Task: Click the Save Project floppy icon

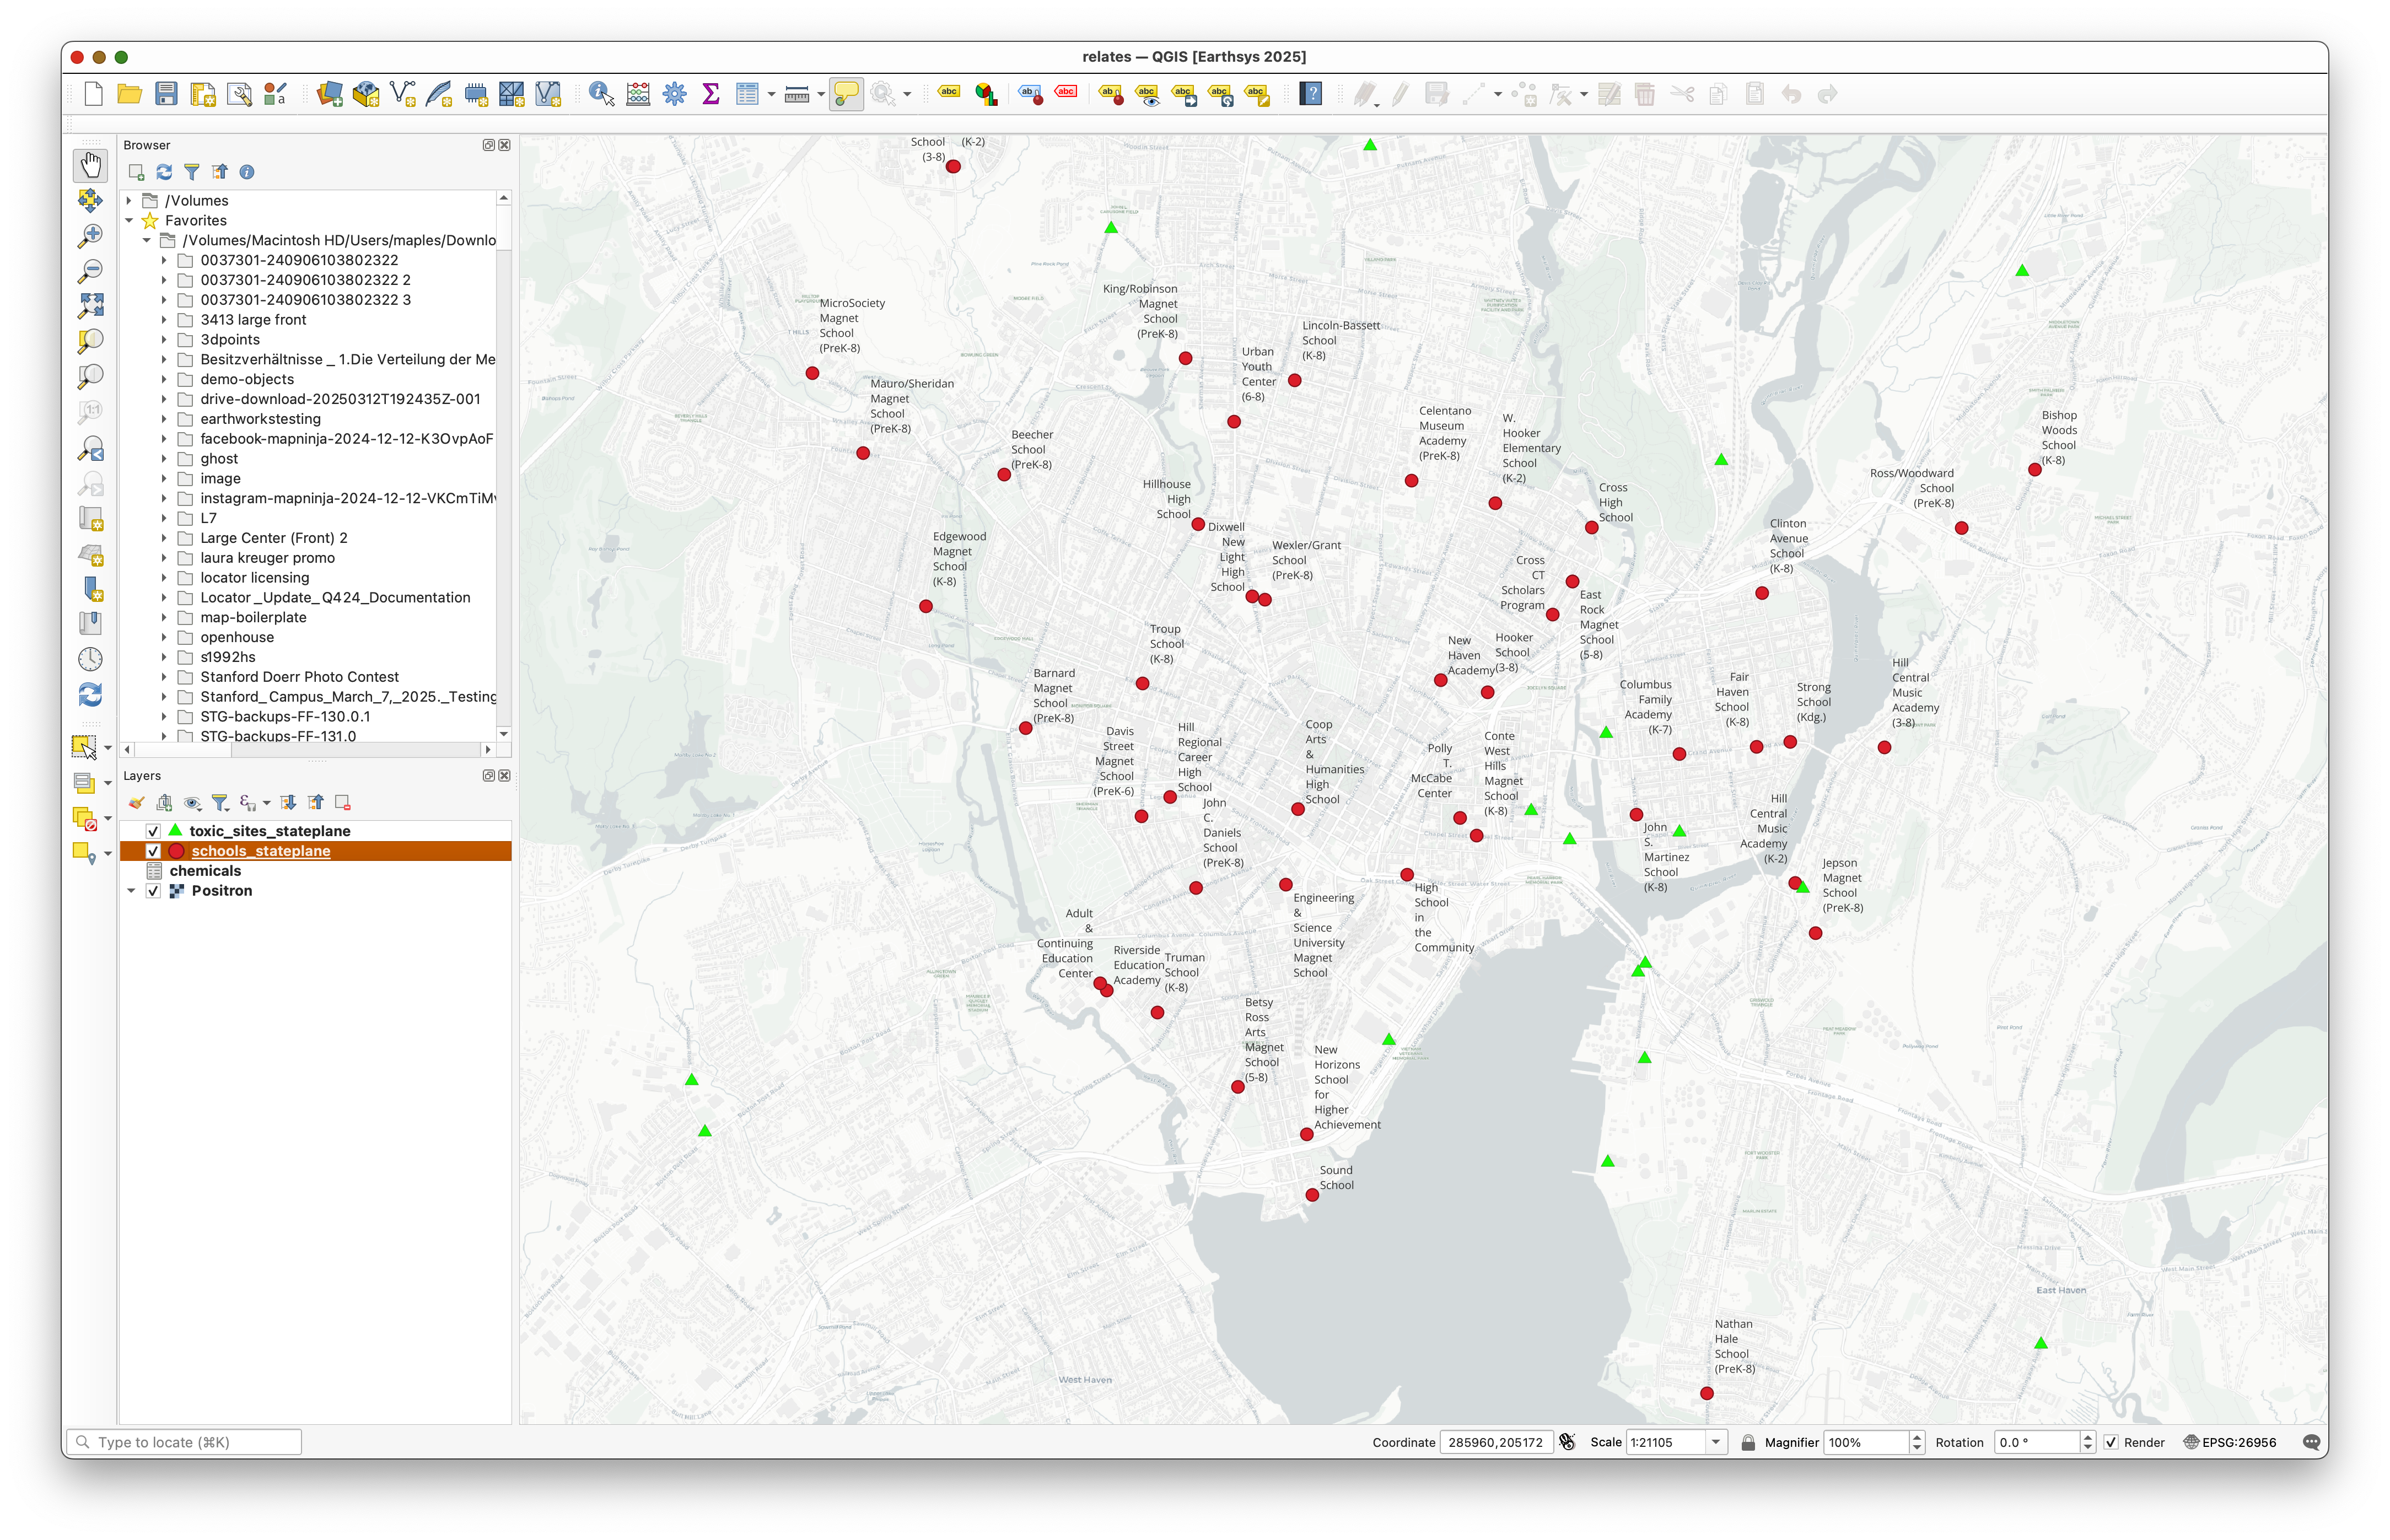Action: pyautogui.click(x=166, y=94)
